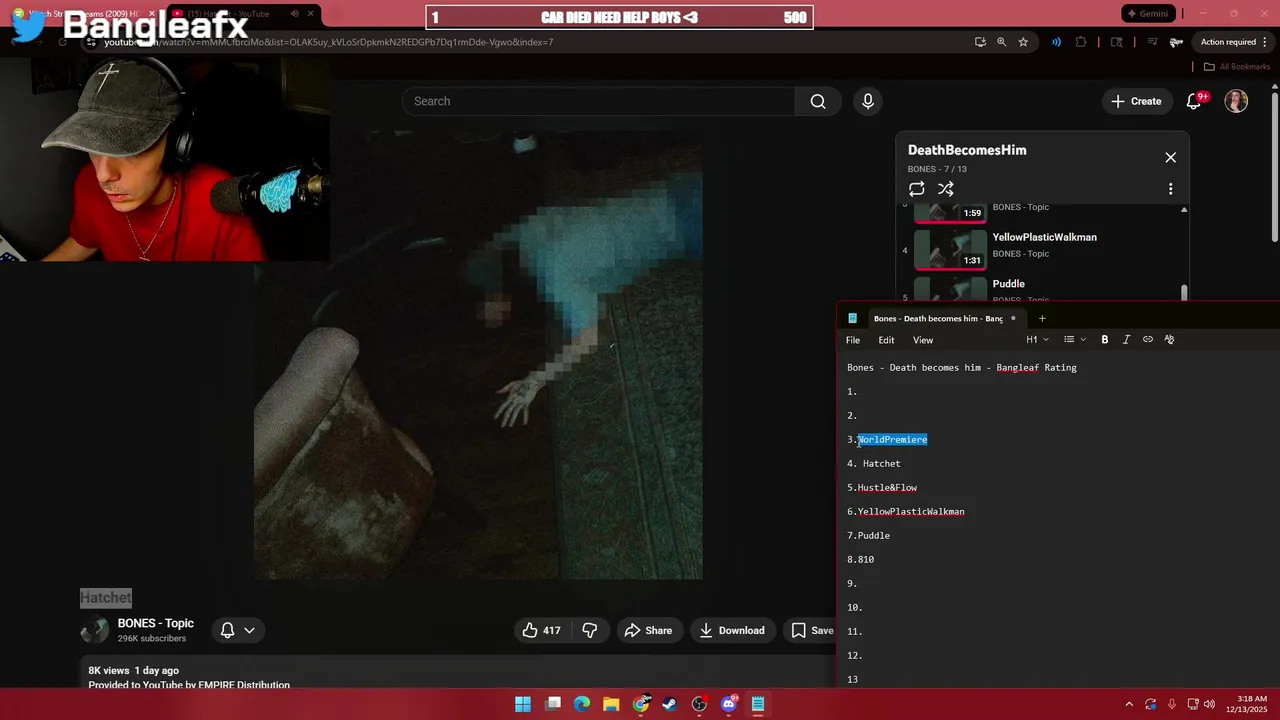The width and height of the screenshot is (1280, 720).
Task: Click the YouTube search magnifier button
Action: tap(818, 101)
